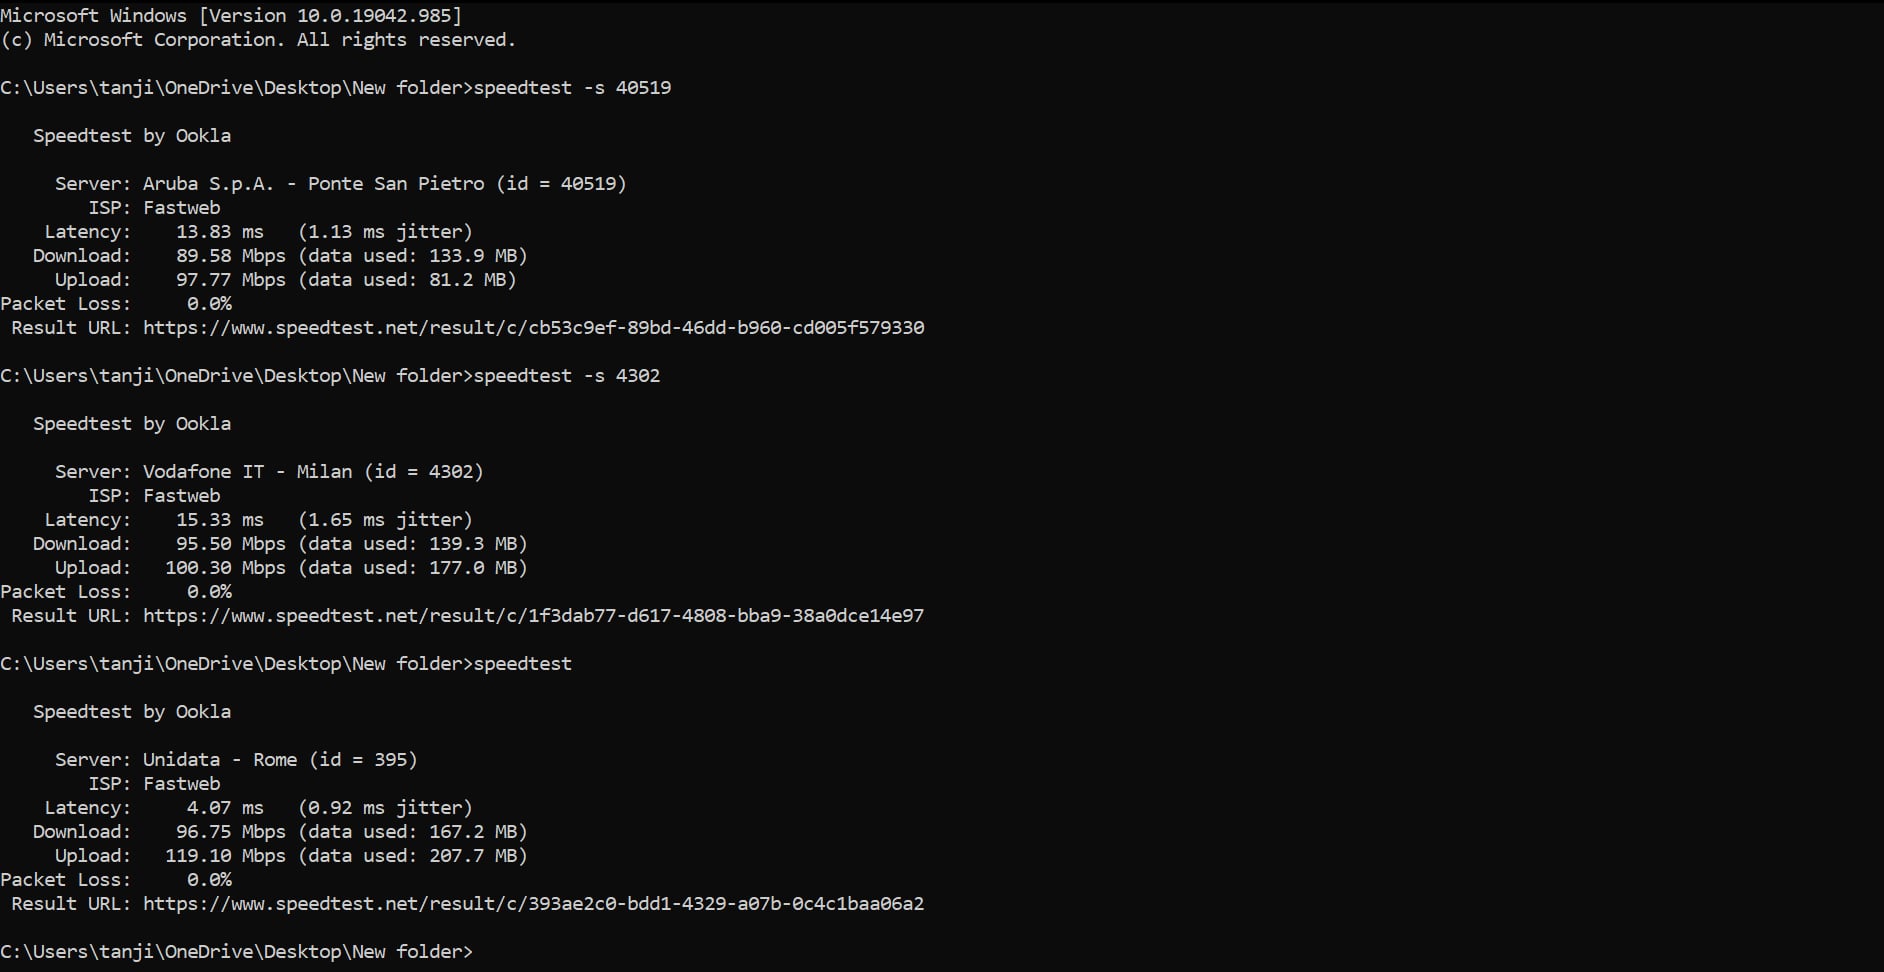
Task: Click the "speedtest -s 40519" command text
Action: pos(572,88)
